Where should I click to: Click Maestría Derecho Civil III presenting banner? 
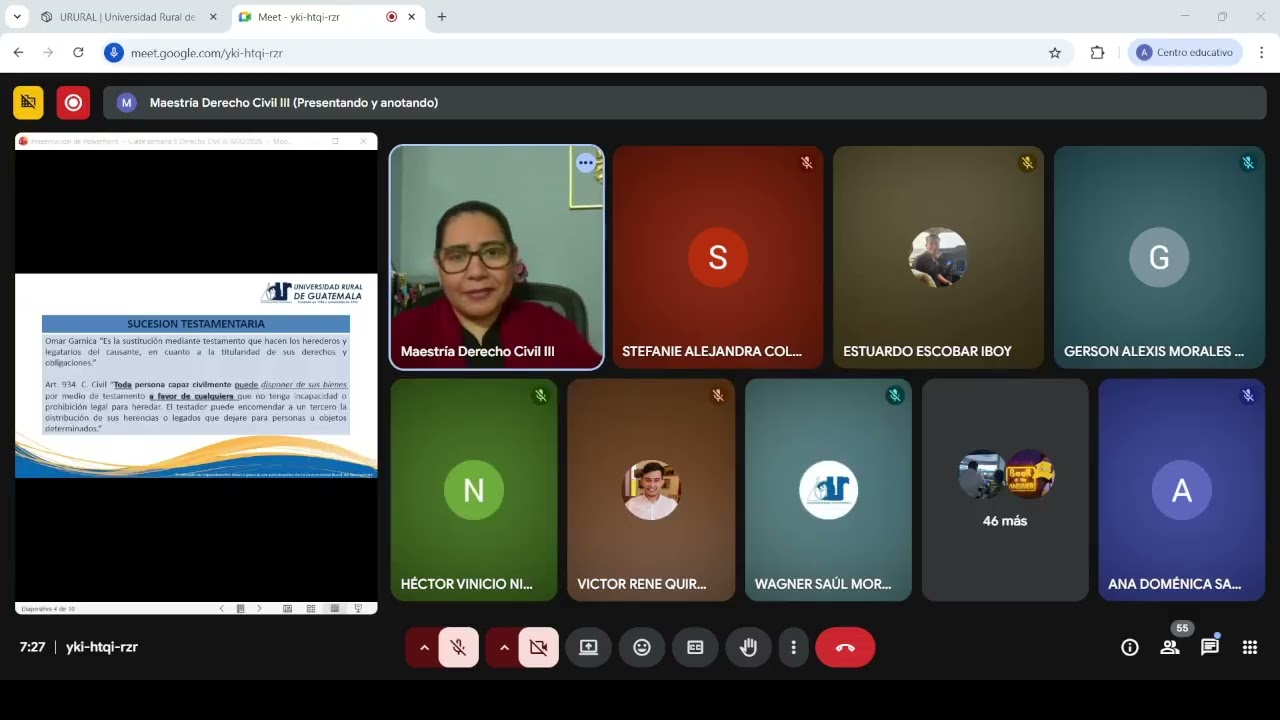pyautogui.click(x=685, y=102)
